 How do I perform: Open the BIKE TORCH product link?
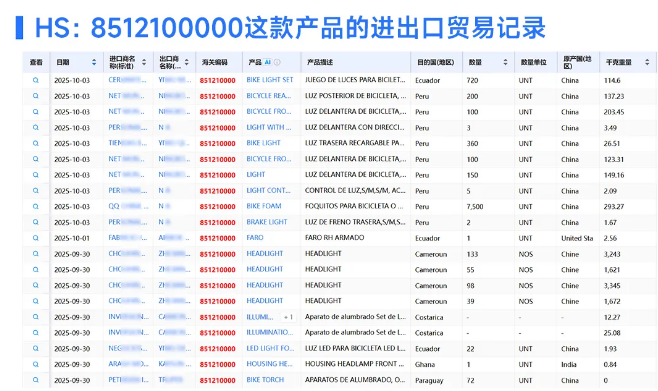(x=265, y=380)
